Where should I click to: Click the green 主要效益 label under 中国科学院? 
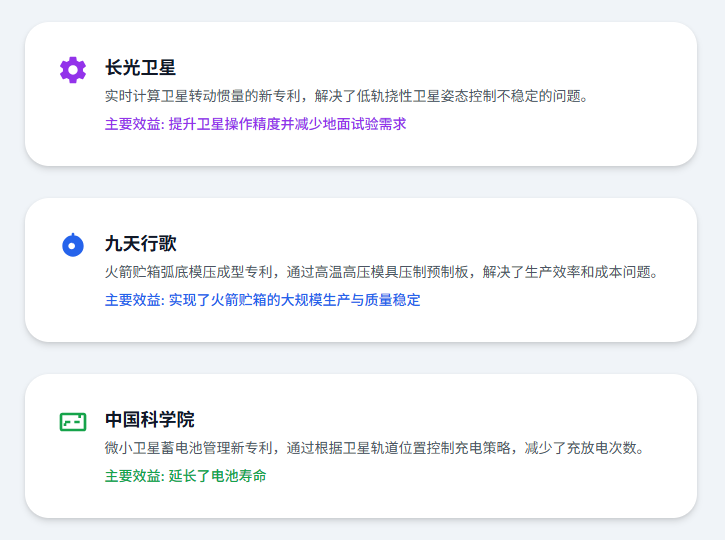point(134,476)
